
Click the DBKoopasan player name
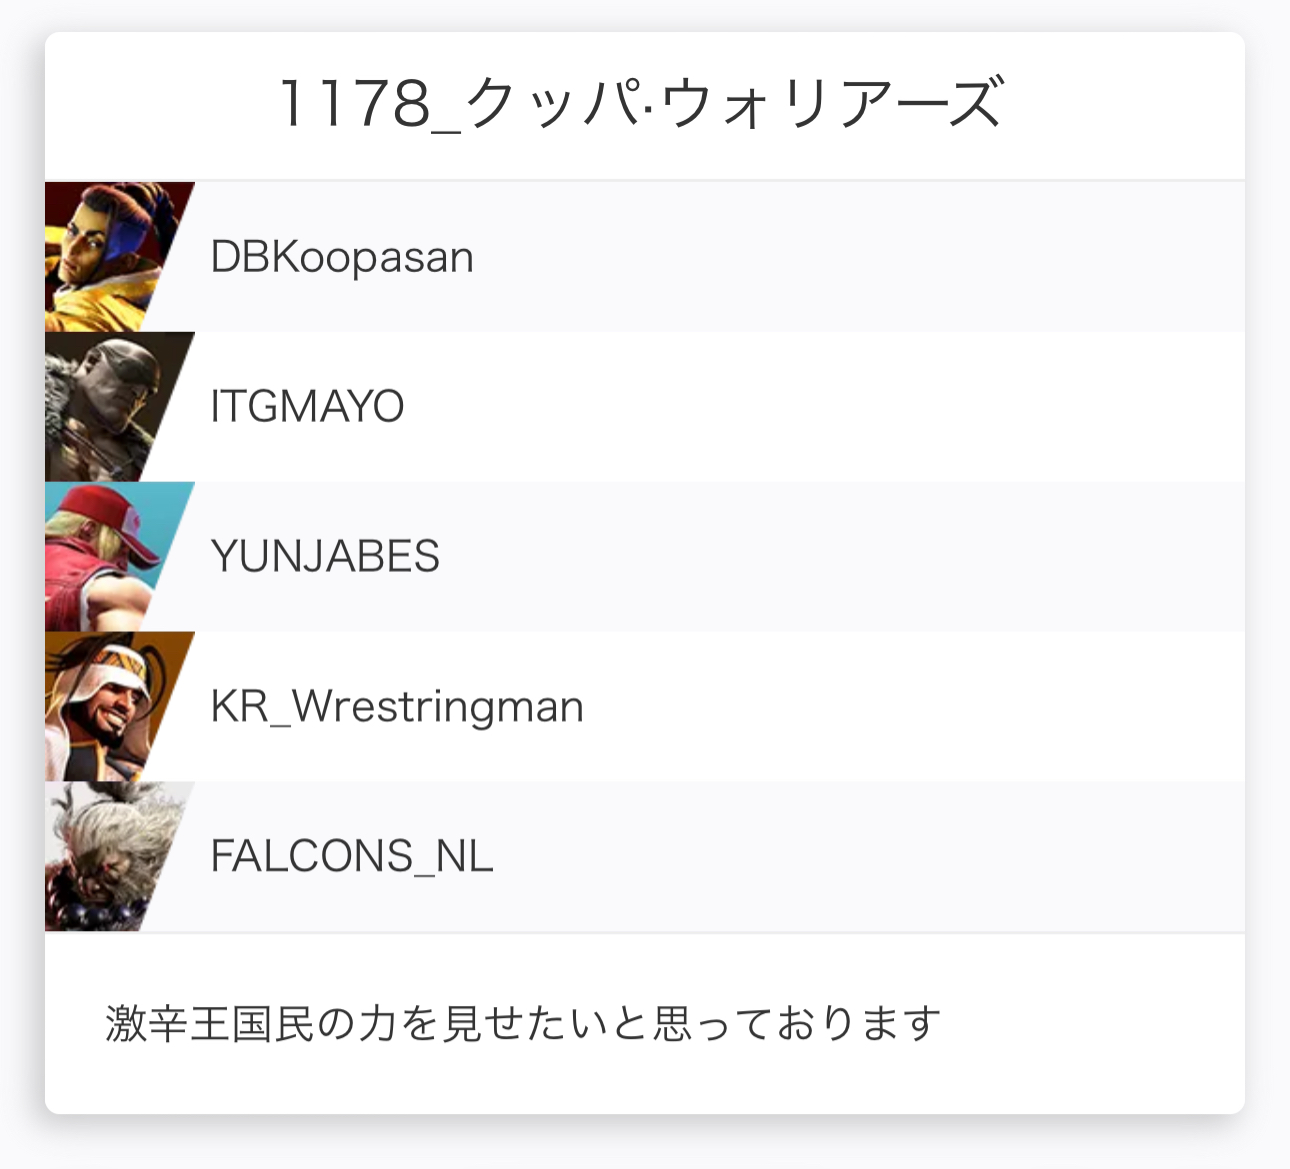[342, 258]
